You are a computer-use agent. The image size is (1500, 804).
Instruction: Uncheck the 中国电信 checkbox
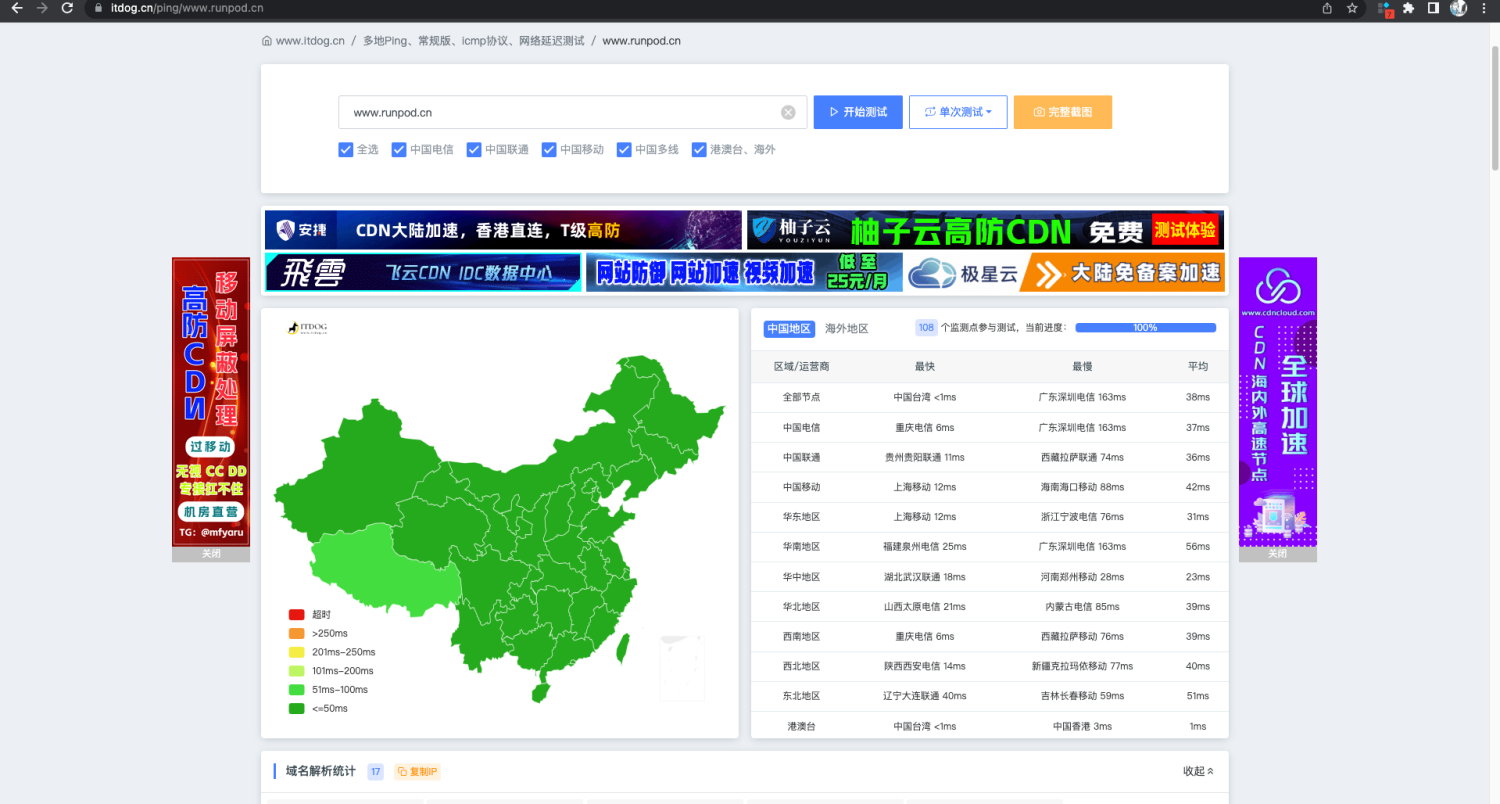tap(399, 150)
